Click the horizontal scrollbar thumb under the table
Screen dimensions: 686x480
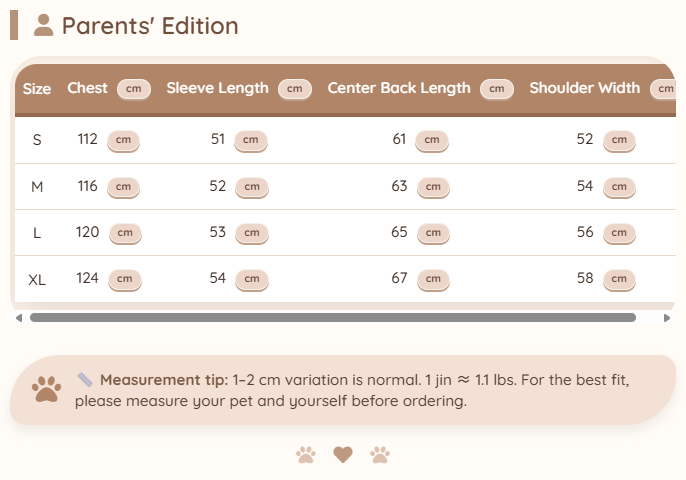pyautogui.click(x=333, y=318)
